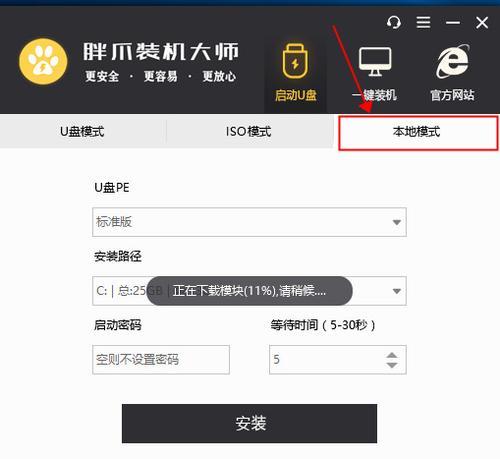Increase wait time with up arrow

[392, 355]
